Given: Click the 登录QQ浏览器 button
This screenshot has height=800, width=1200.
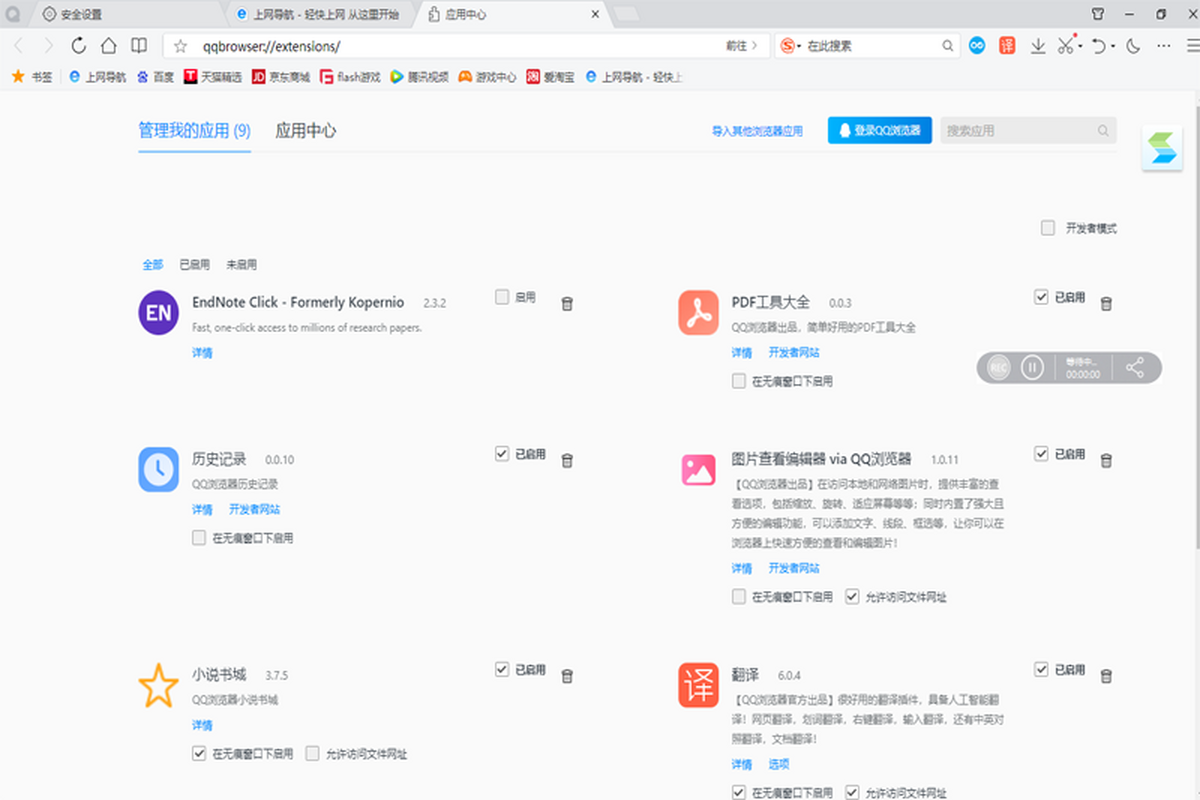Looking at the screenshot, I should tap(880, 130).
